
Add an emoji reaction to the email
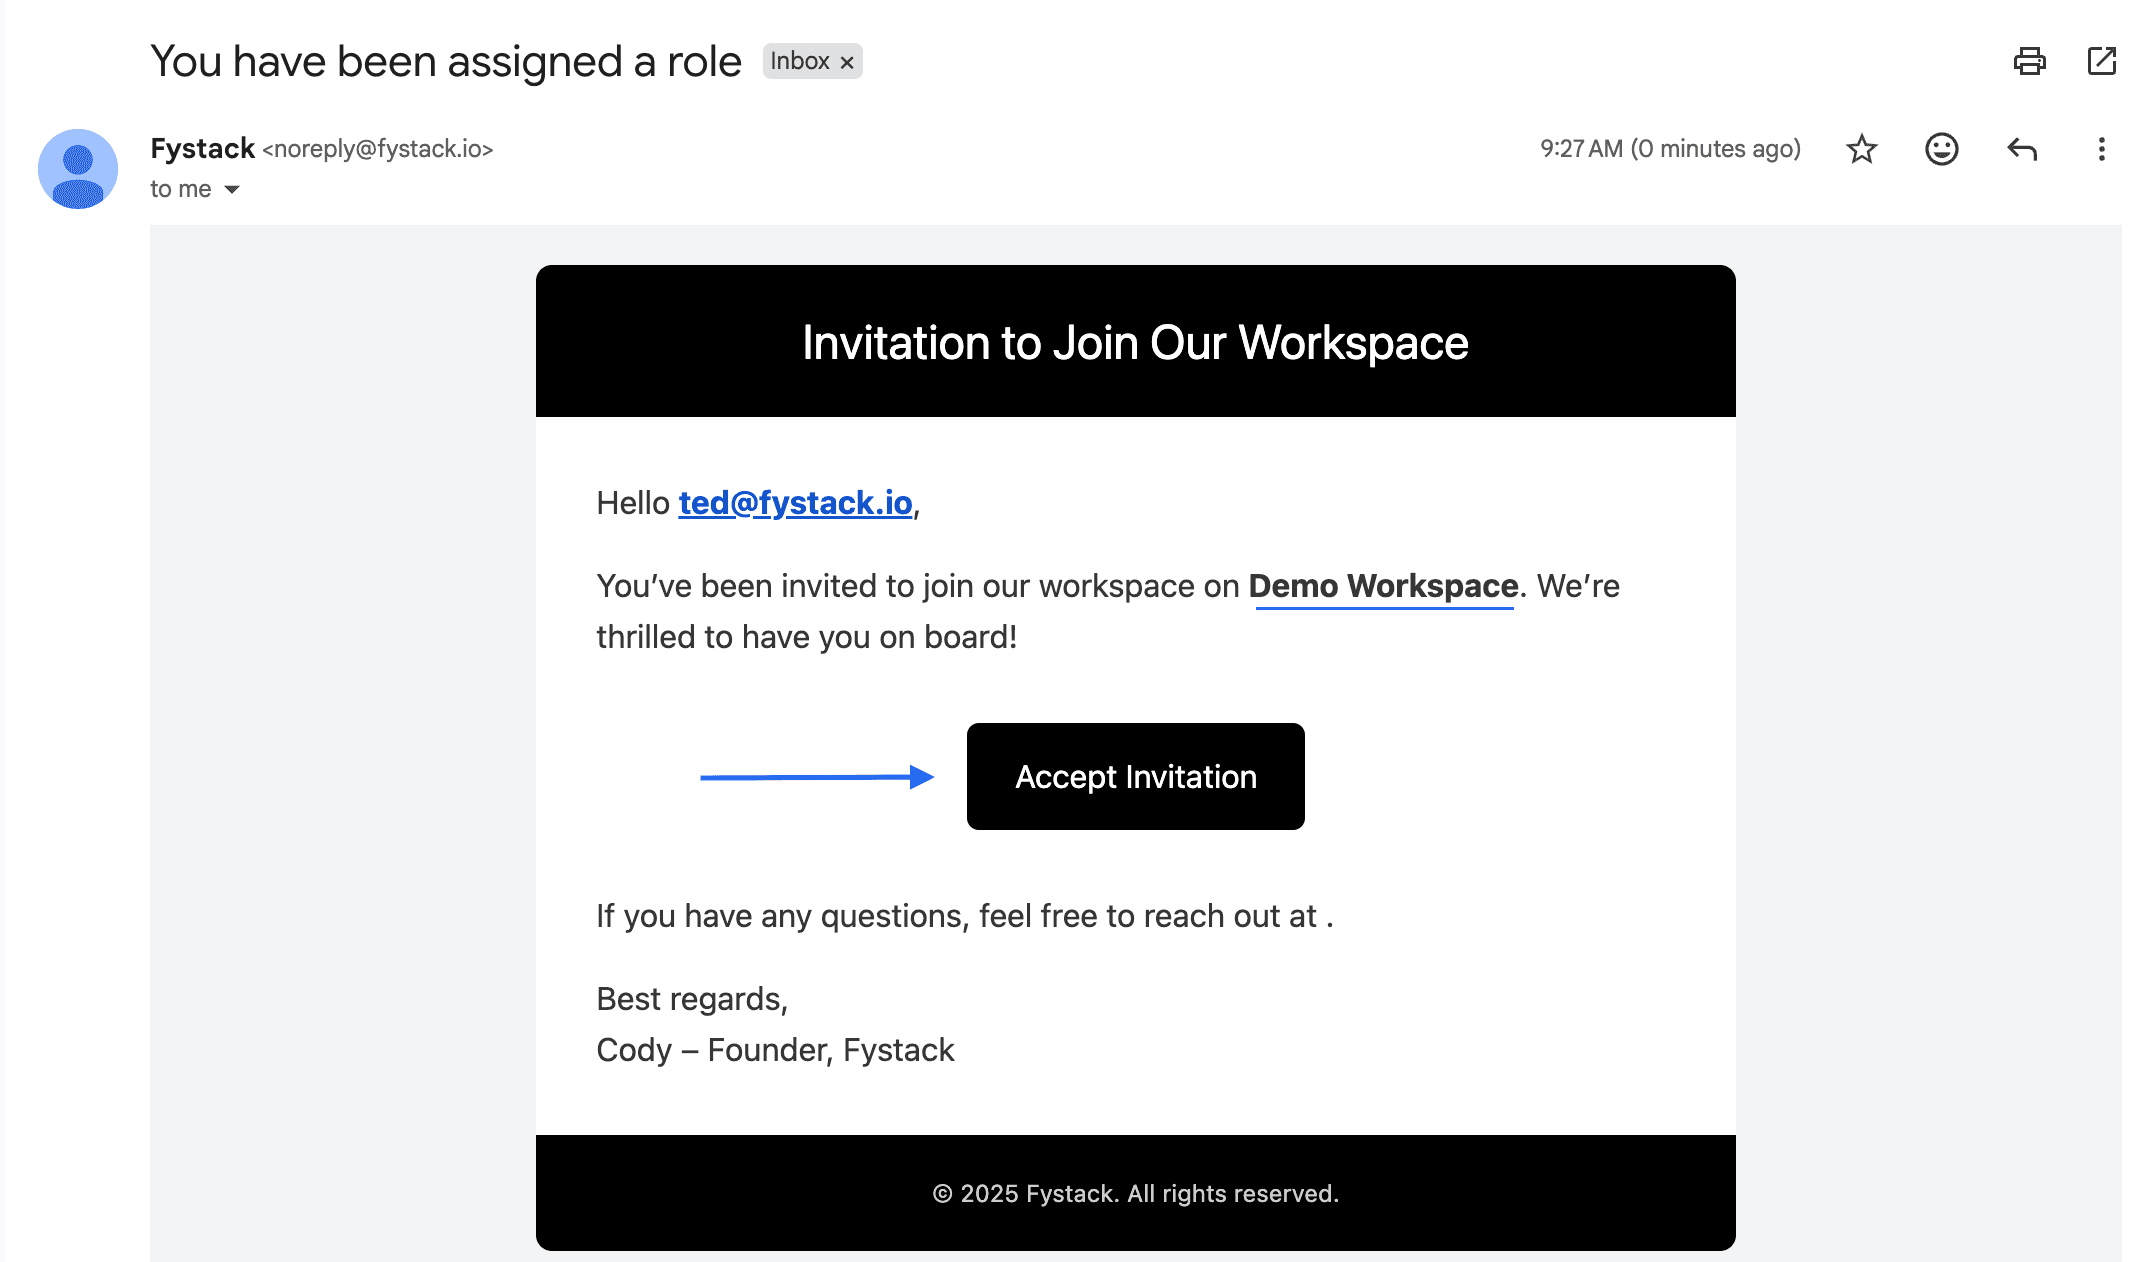pyautogui.click(x=1940, y=149)
